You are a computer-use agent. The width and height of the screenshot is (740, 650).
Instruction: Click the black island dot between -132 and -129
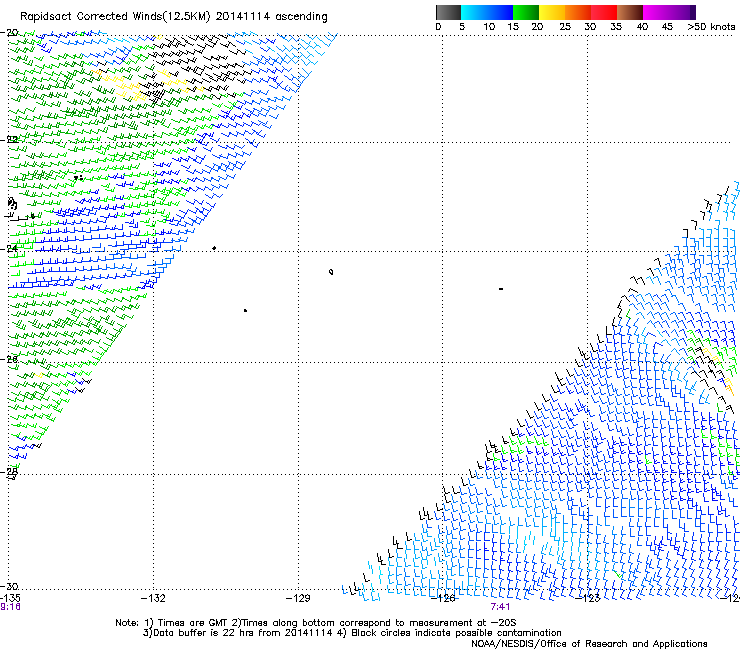tap(245, 310)
